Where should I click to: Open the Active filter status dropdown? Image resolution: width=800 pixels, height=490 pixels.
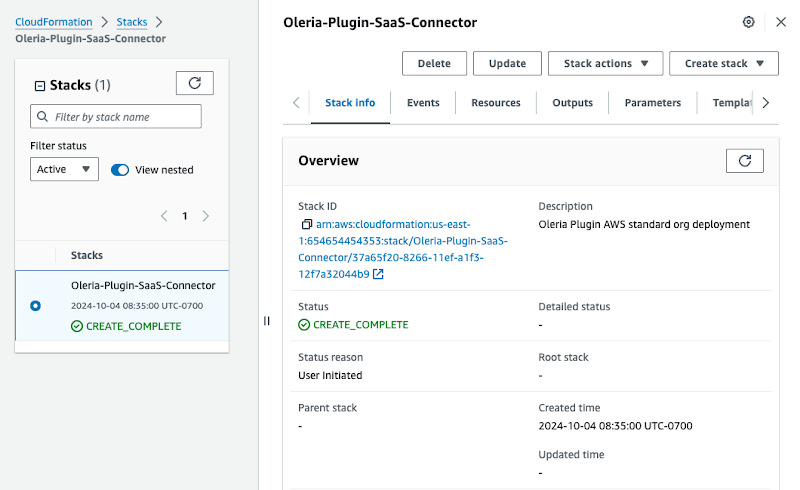point(64,169)
